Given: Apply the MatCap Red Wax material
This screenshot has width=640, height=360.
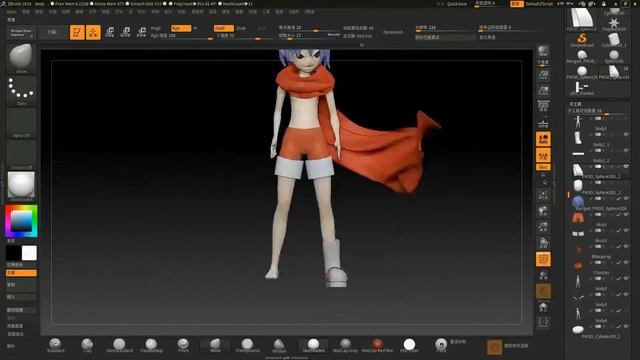Looking at the screenshot, I should tap(377, 345).
